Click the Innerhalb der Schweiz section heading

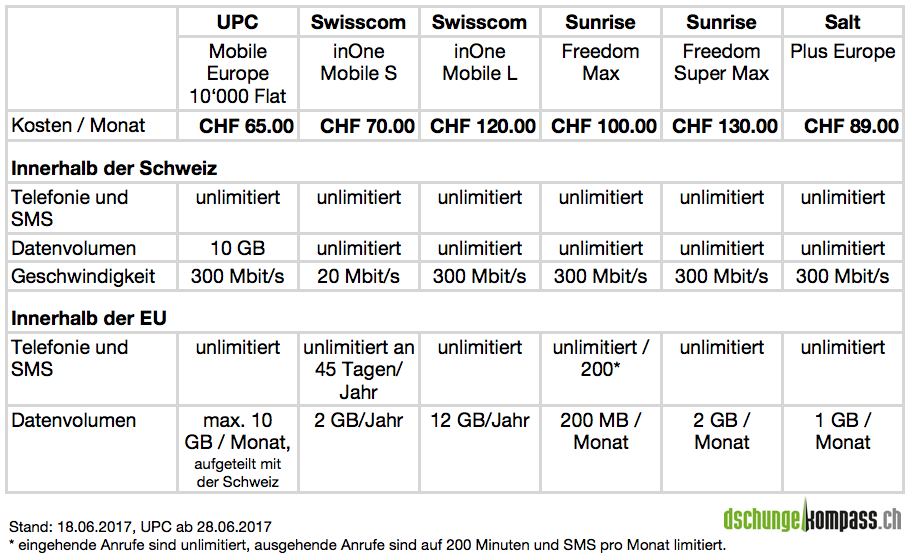(x=114, y=168)
